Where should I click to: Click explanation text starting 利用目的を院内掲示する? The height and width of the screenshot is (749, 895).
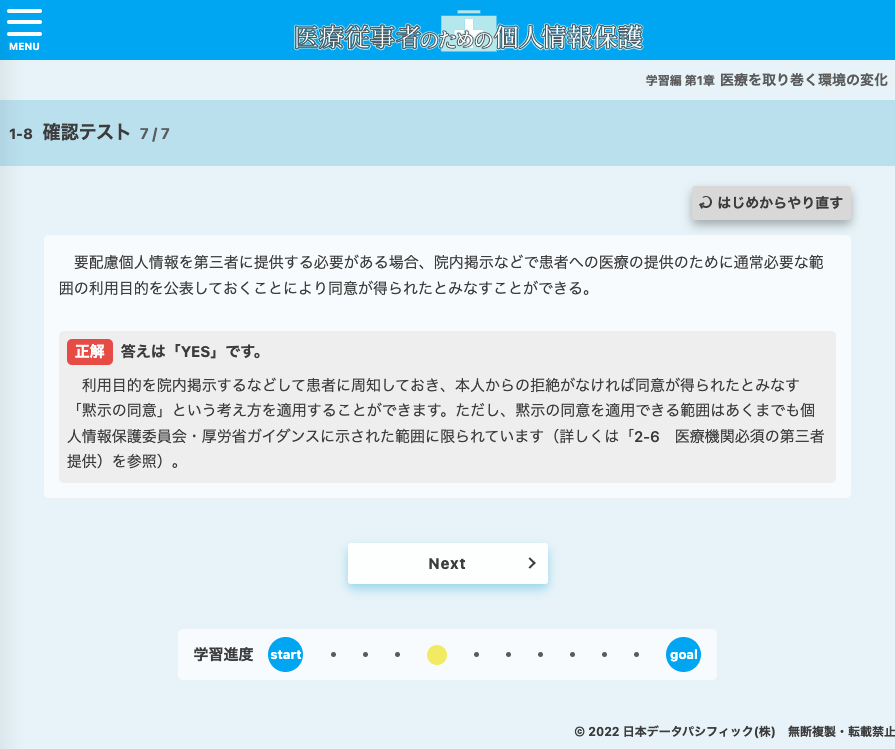446,423
